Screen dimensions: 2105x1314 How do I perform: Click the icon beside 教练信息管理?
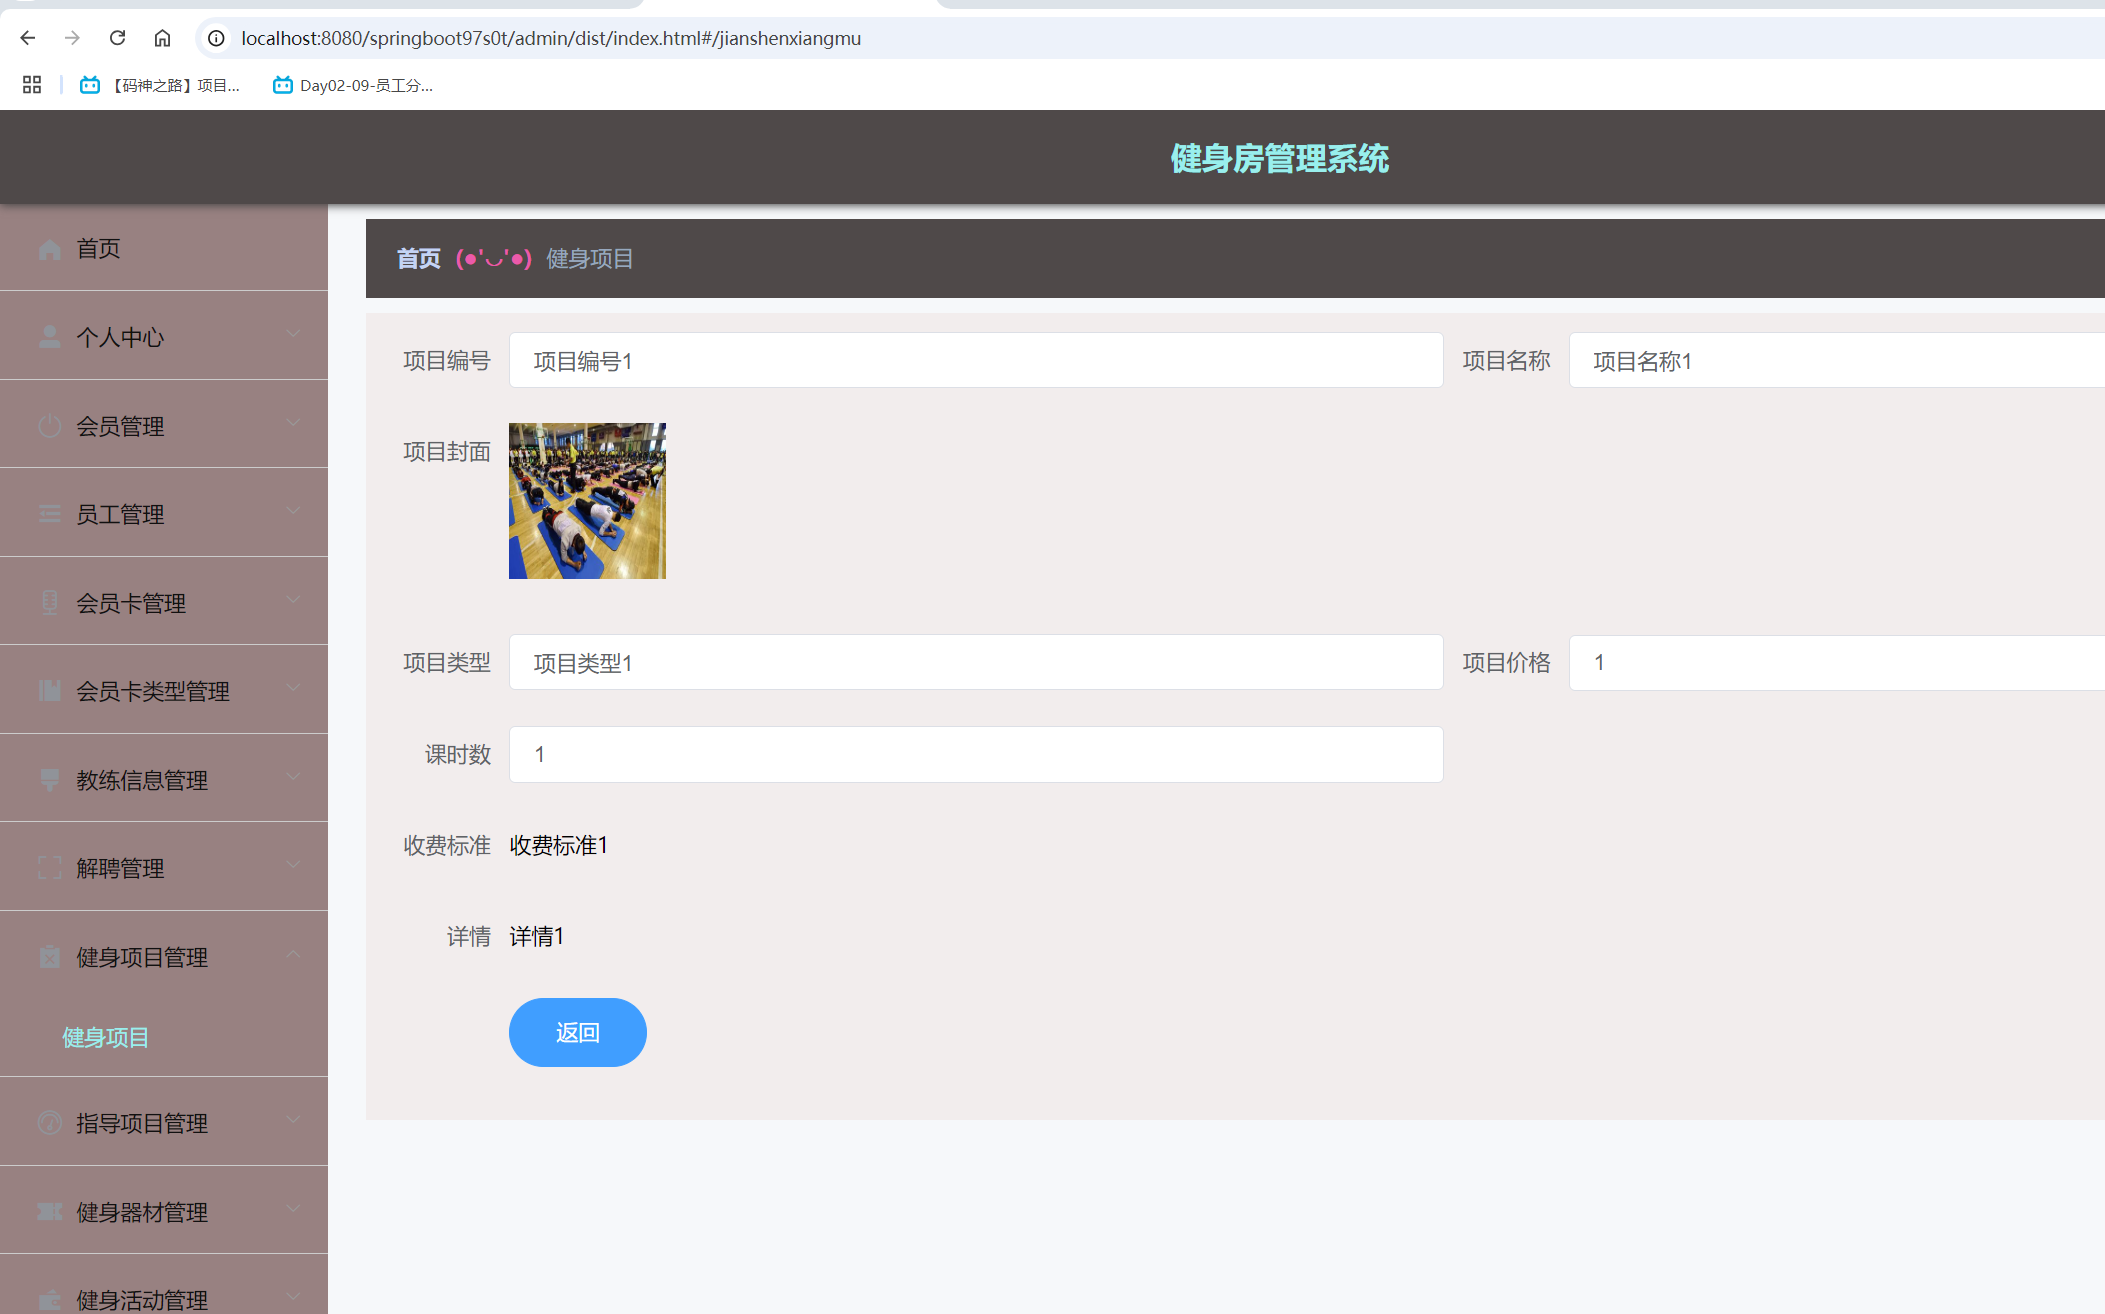[x=49, y=780]
